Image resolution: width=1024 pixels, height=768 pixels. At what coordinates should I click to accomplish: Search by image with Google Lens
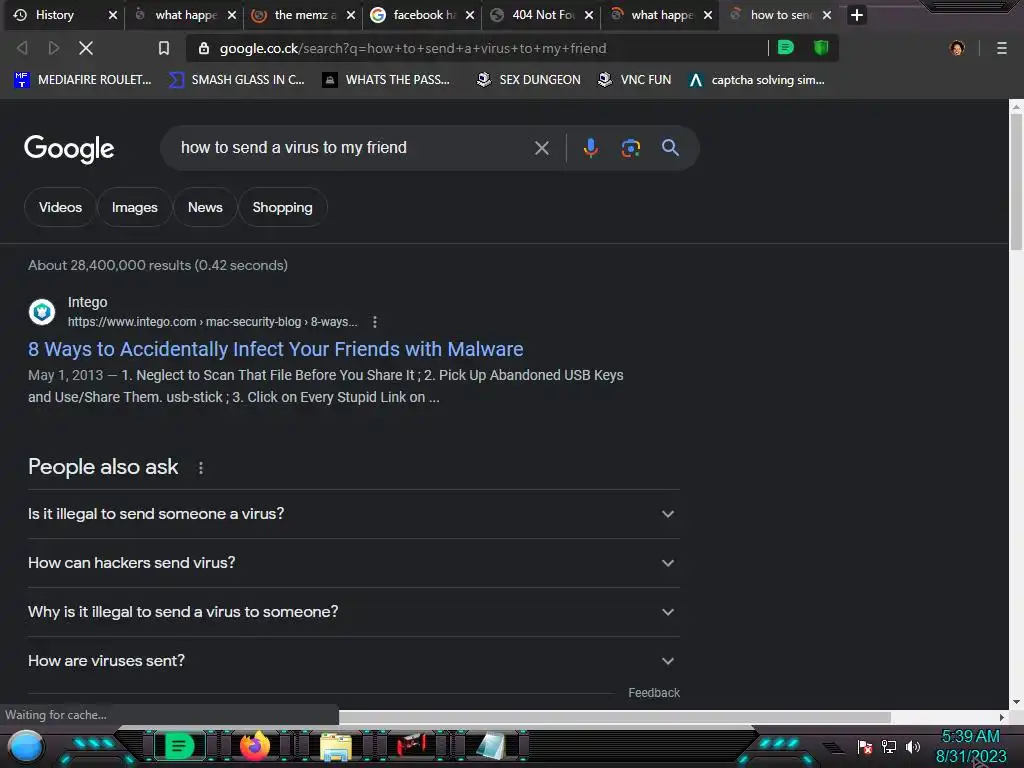tap(630, 148)
